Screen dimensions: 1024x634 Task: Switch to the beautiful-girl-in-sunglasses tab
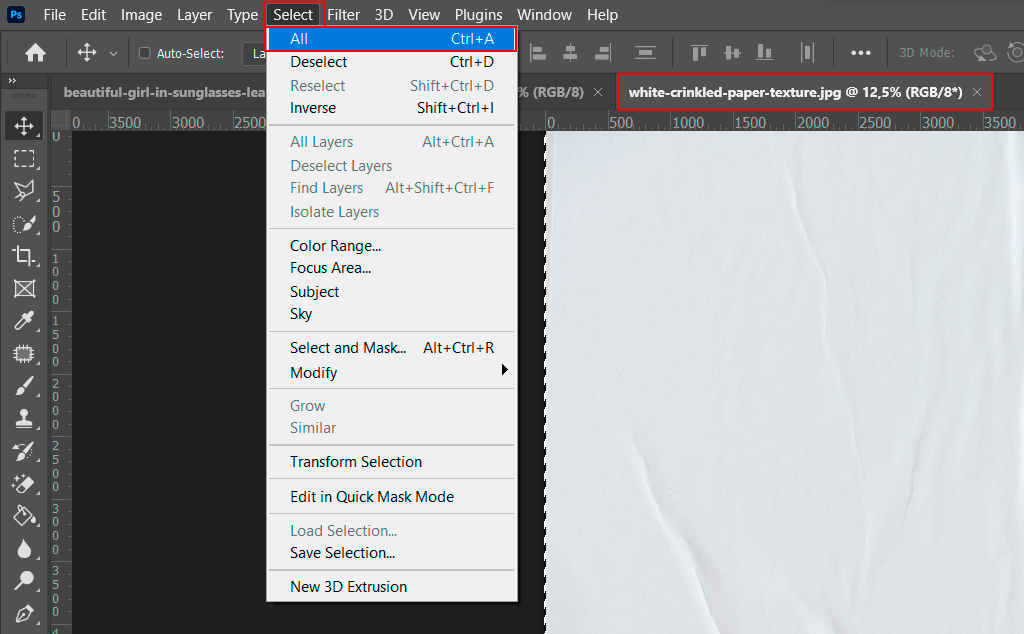[163, 92]
